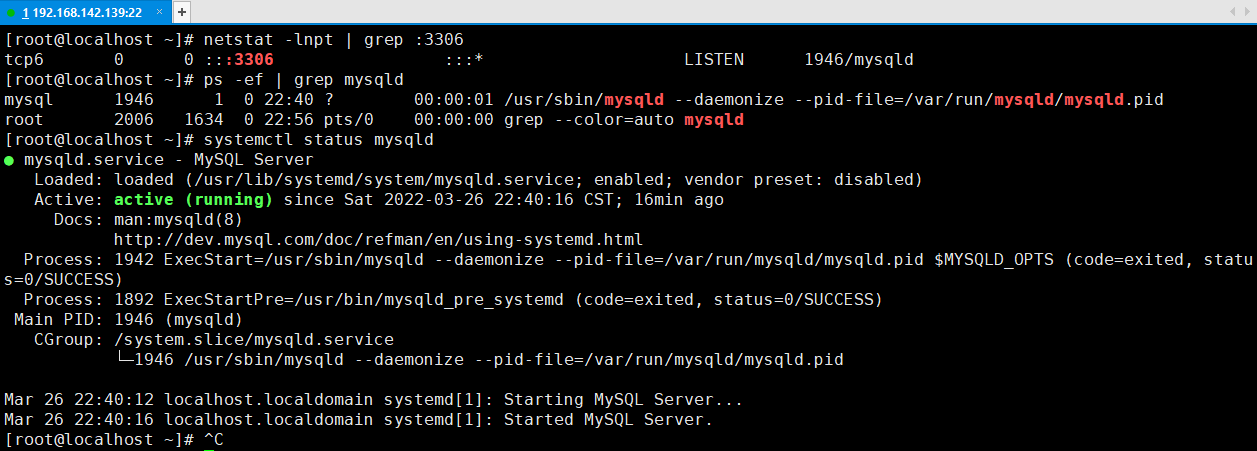Click '1946/mysqld' in netstat output
This screenshot has width=1257, height=451.
click(x=859, y=60)
